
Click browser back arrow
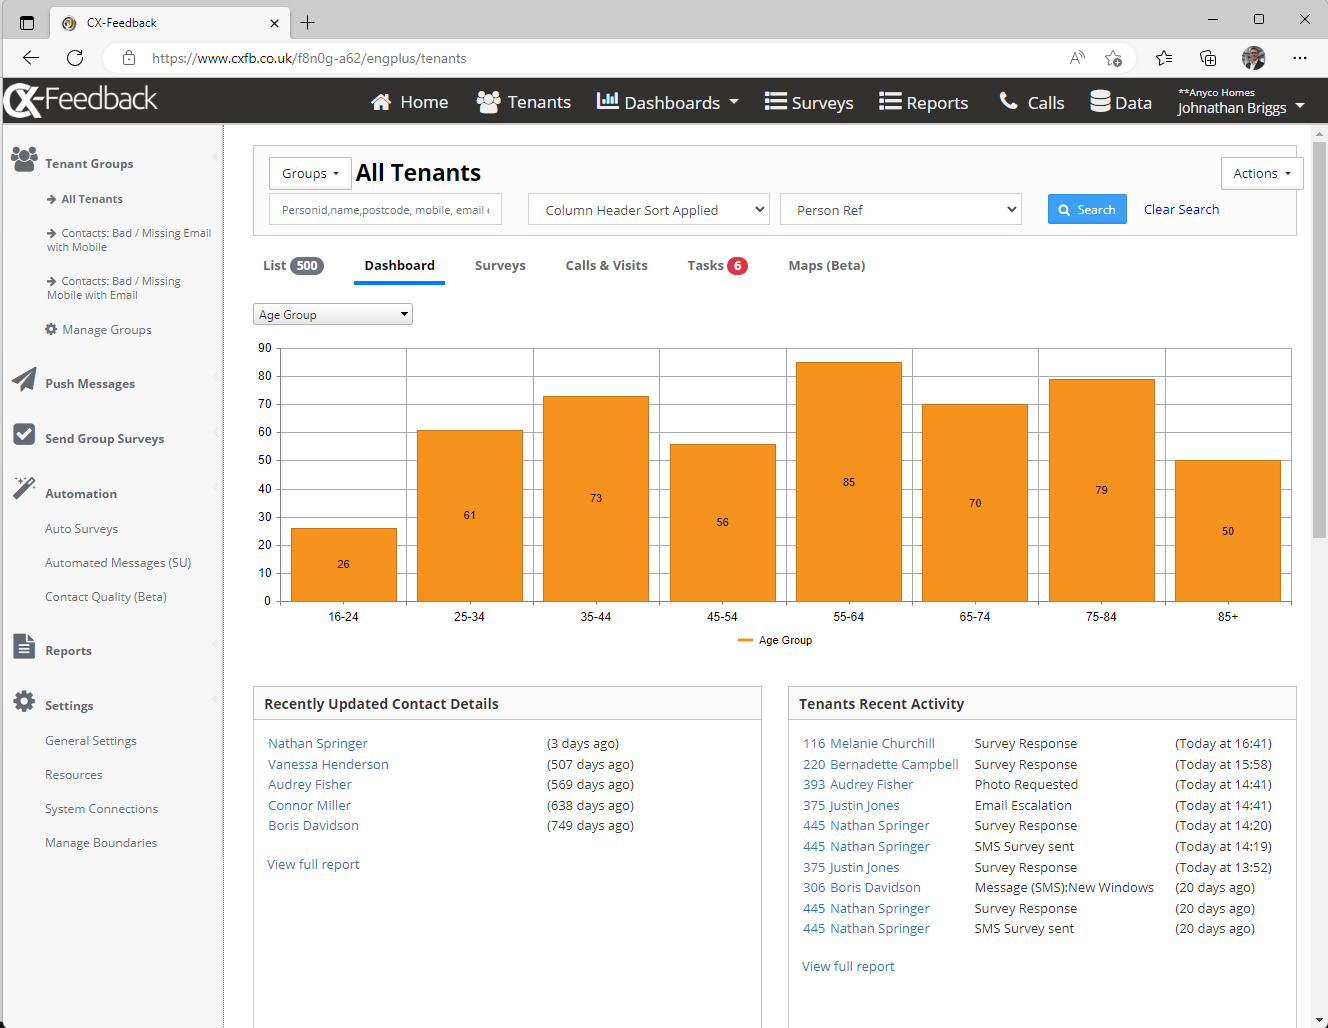(x=31, y=58)
